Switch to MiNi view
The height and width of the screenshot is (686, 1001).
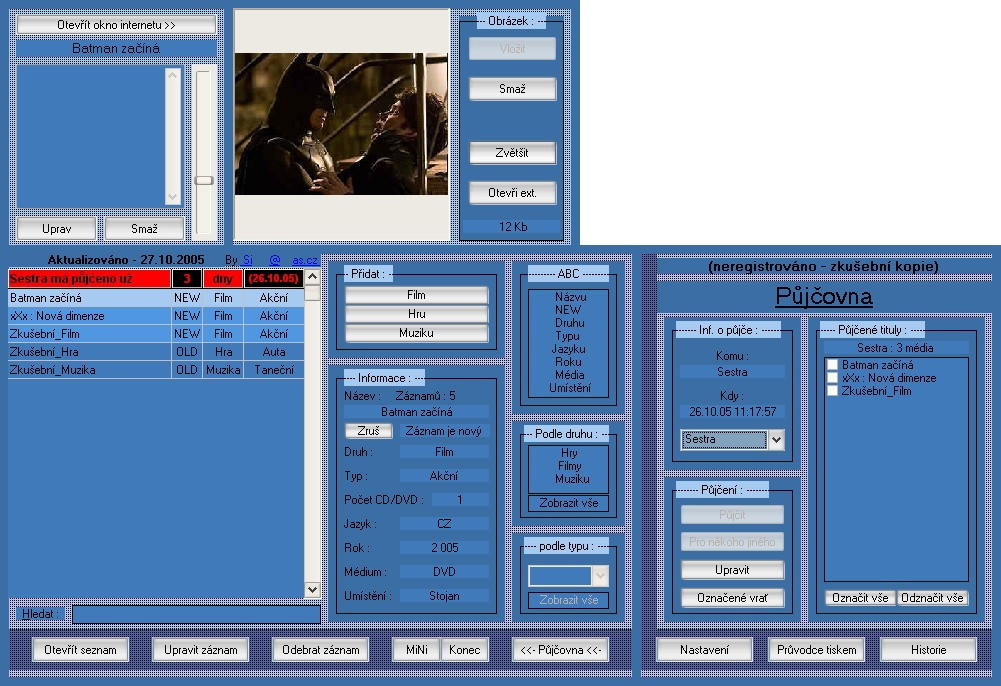416,650
